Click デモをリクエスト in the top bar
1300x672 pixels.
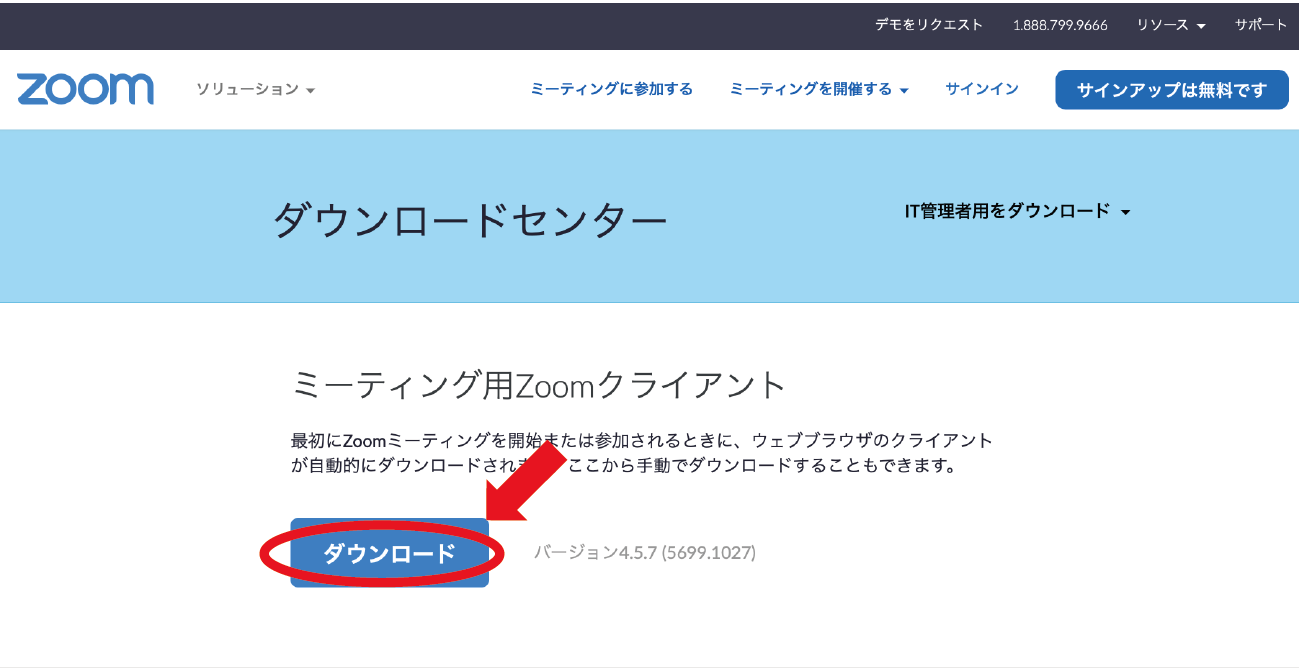pyautogui.click(x=929, y=24)
